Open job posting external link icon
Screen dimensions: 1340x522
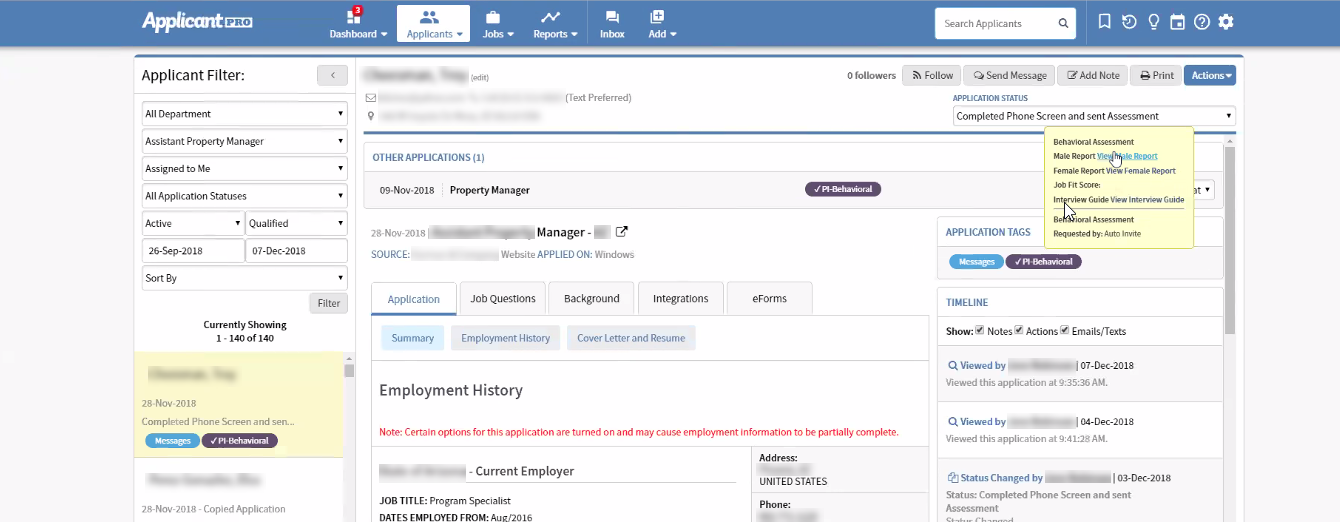click(621, 232)
